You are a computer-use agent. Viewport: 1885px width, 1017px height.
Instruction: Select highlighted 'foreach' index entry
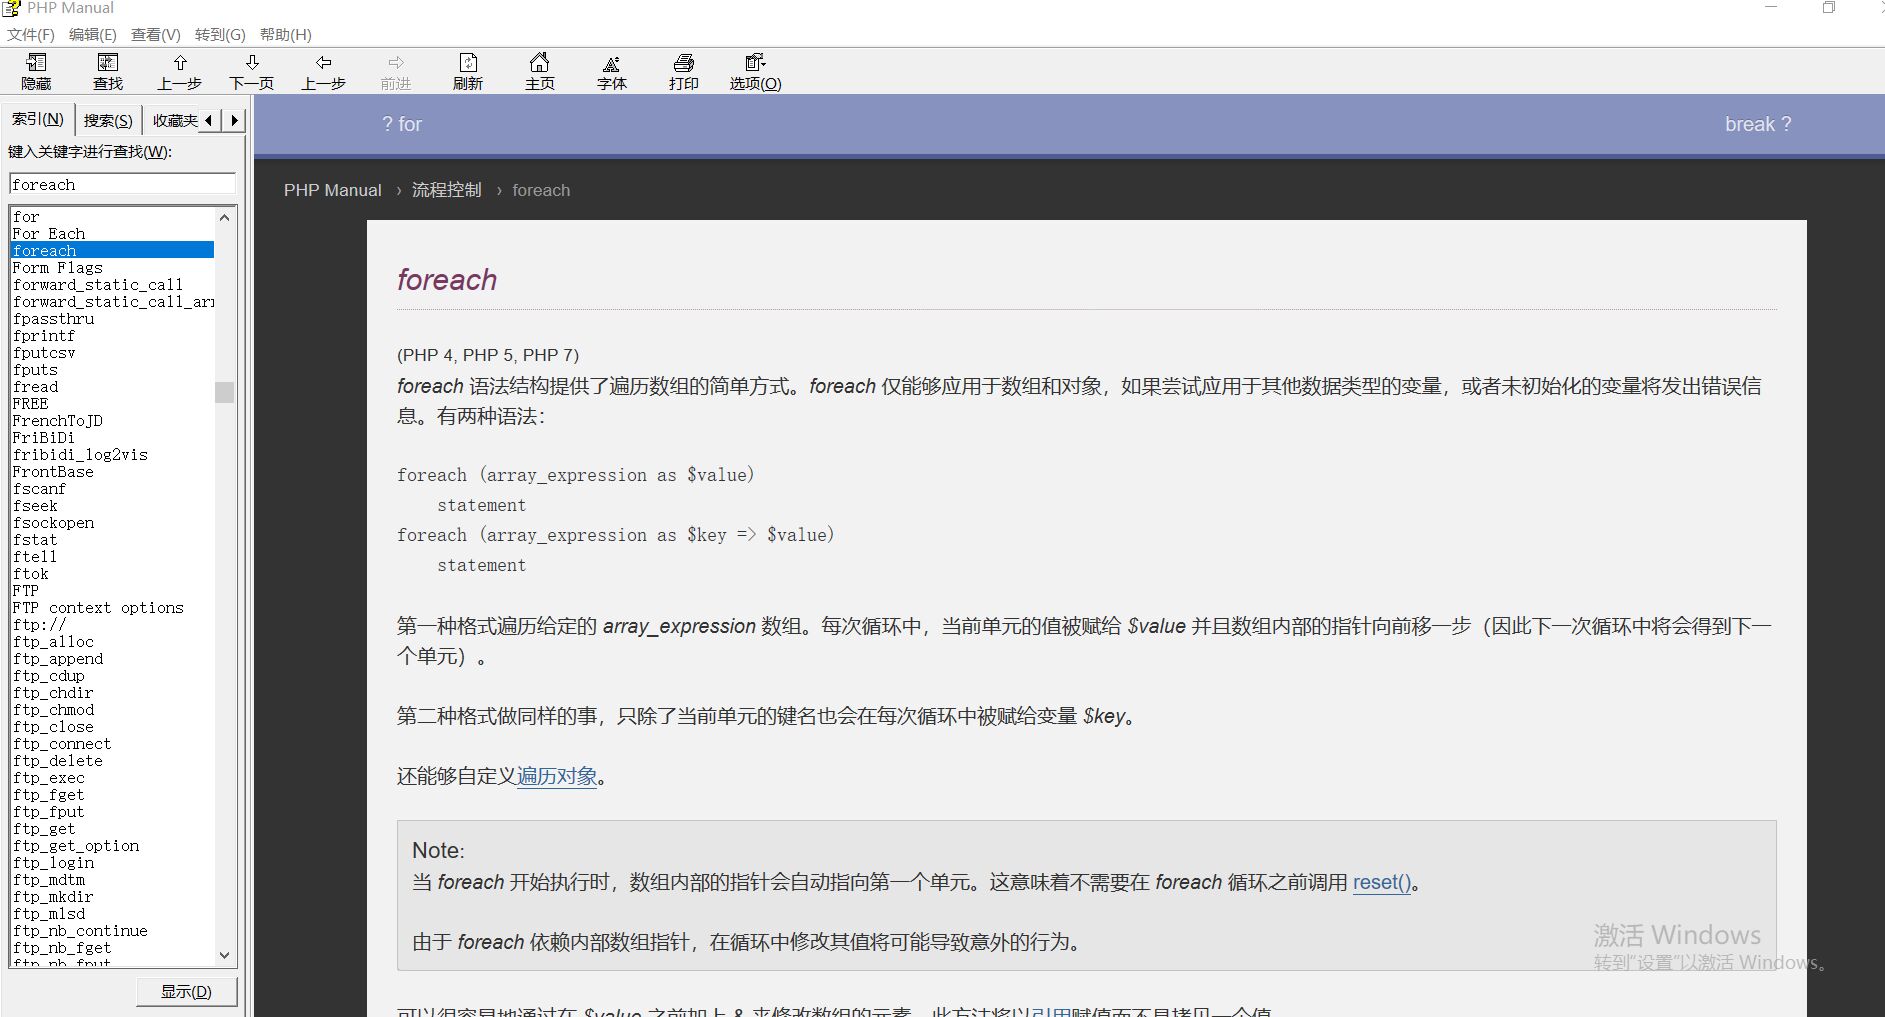[112, 250]
